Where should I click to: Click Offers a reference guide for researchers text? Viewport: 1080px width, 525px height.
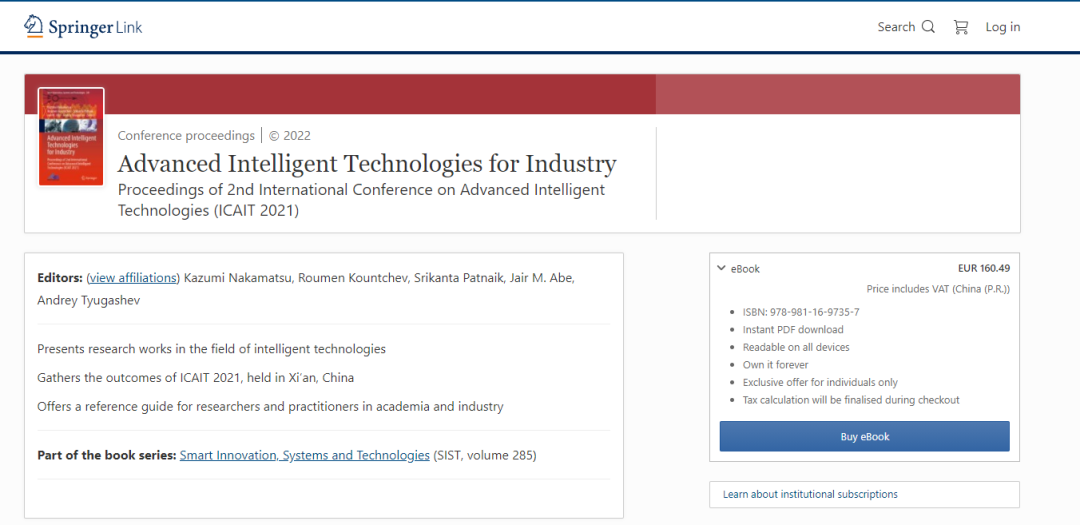[270, 406]
